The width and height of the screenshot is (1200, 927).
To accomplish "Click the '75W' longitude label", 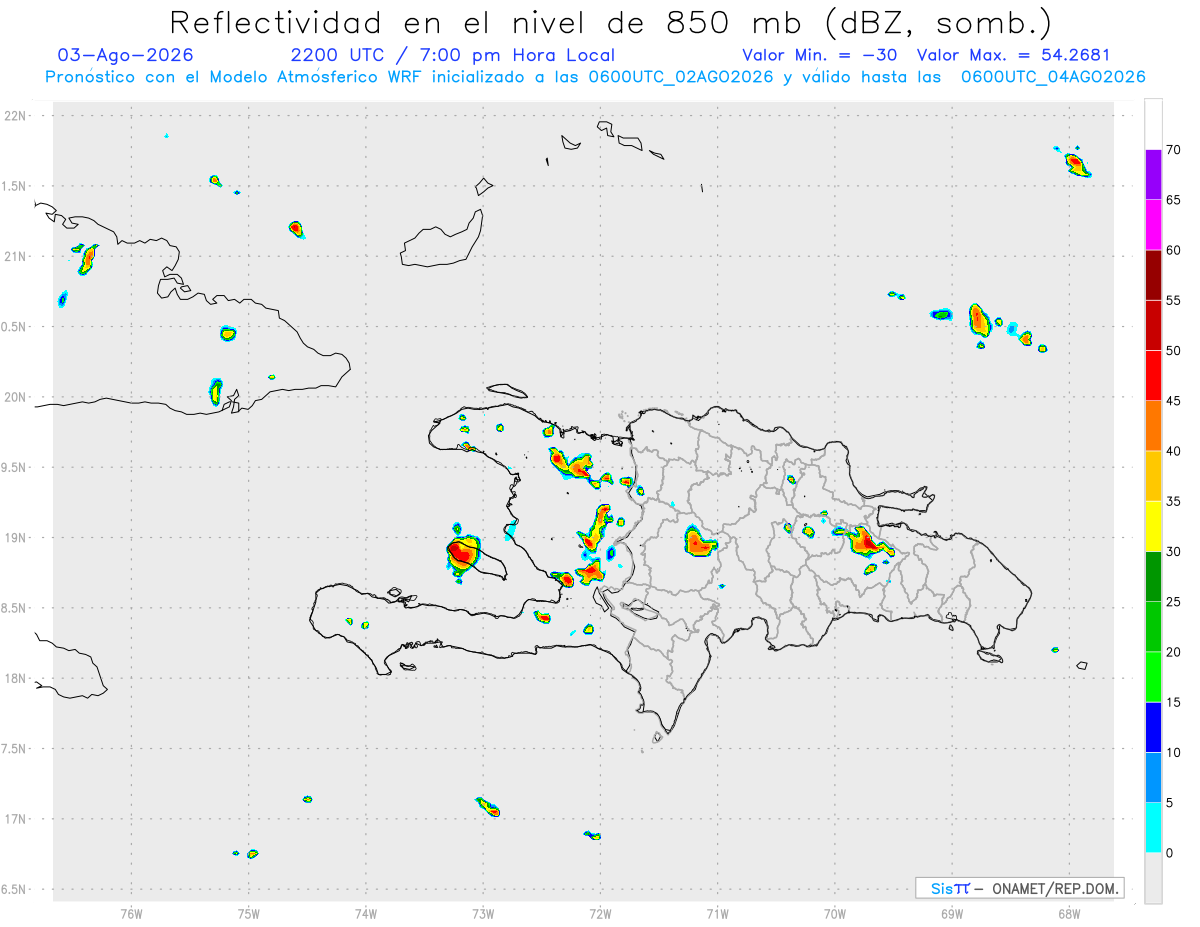I will pos(249,913).
